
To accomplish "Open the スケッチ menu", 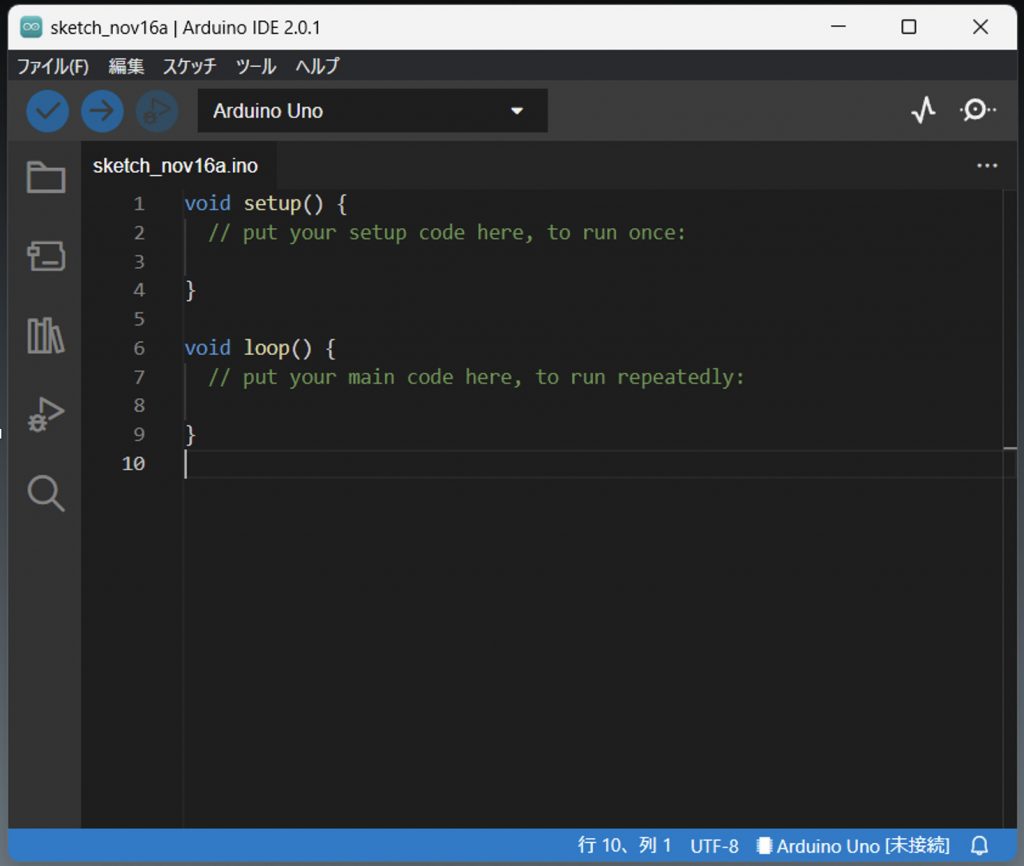I will [x=189, y=67].
